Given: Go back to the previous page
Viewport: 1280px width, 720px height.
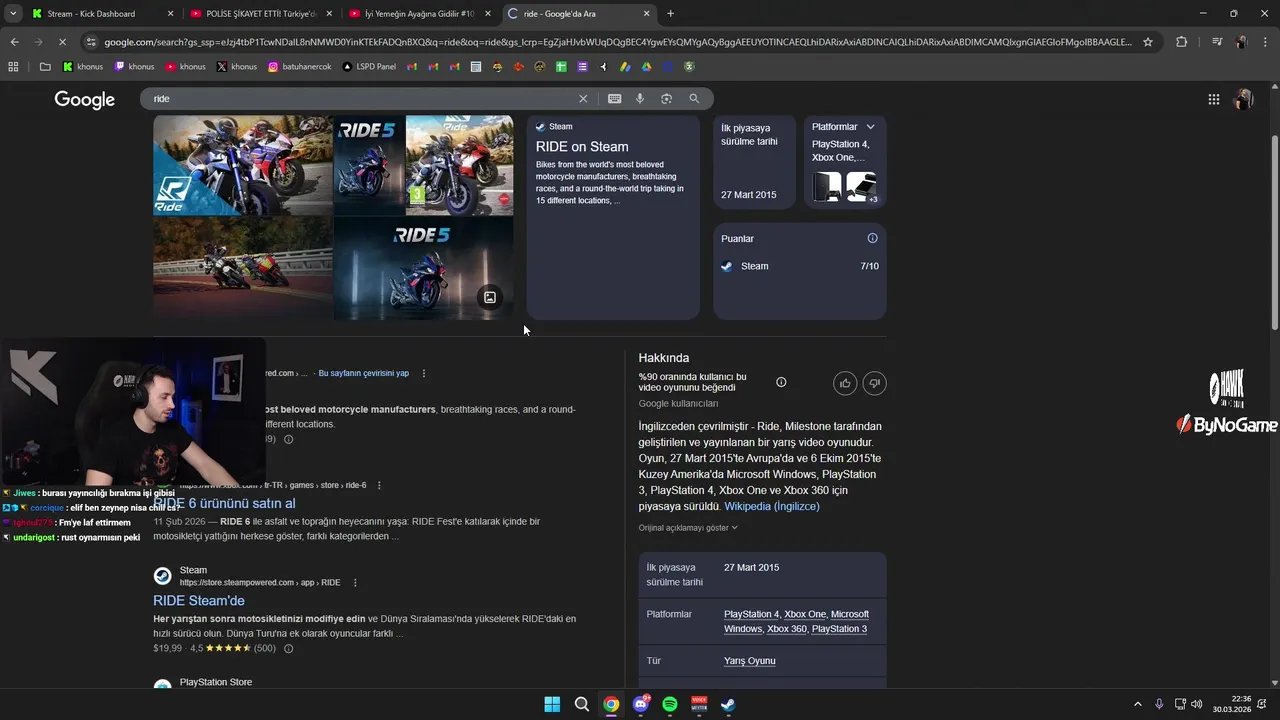Looking at the screenshot, I should 14,42.
